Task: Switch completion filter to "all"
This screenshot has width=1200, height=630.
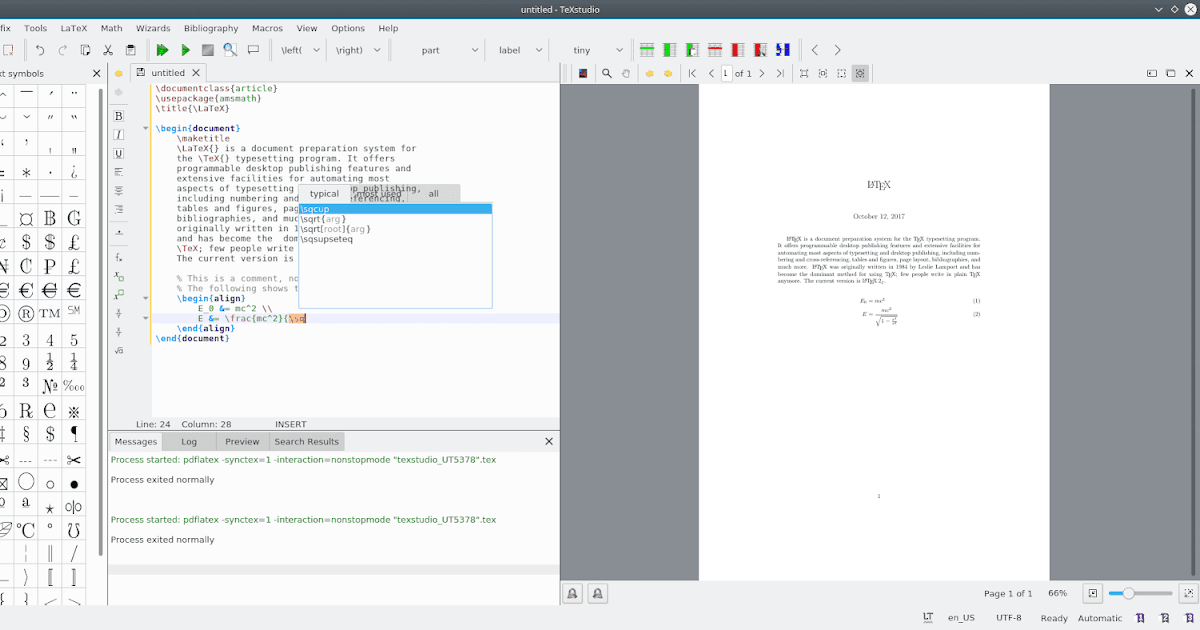Action: click(433, 193)
